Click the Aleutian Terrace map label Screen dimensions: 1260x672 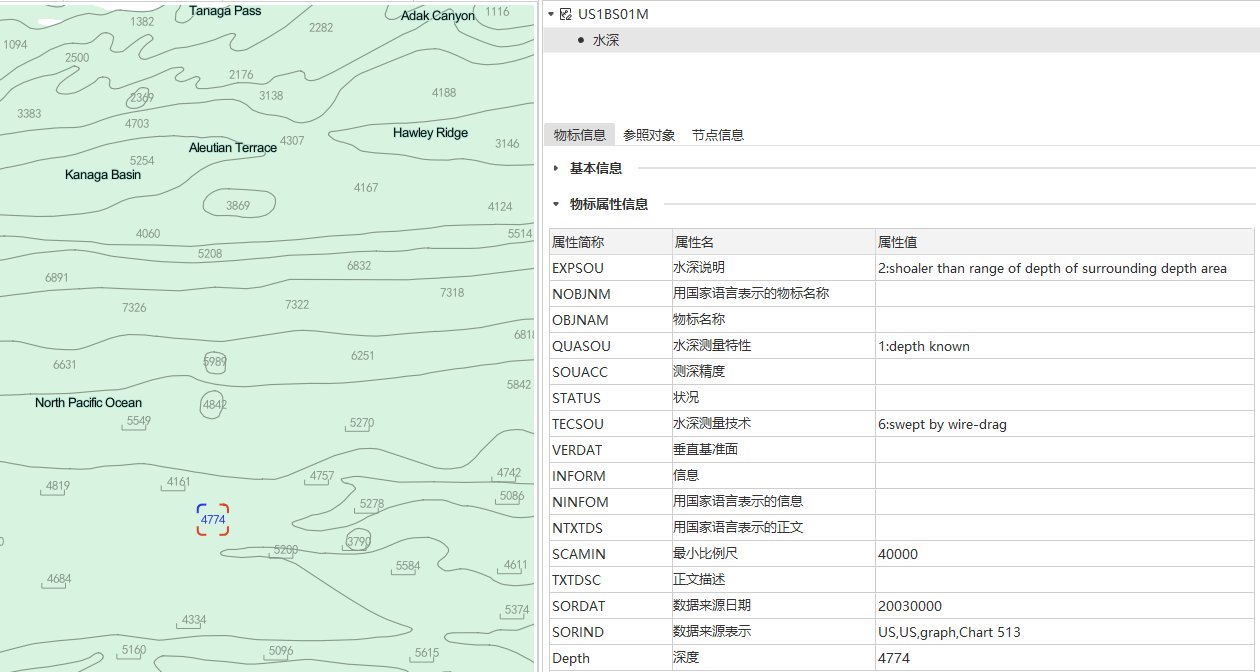pyautogui.click(x=233, y=148)
